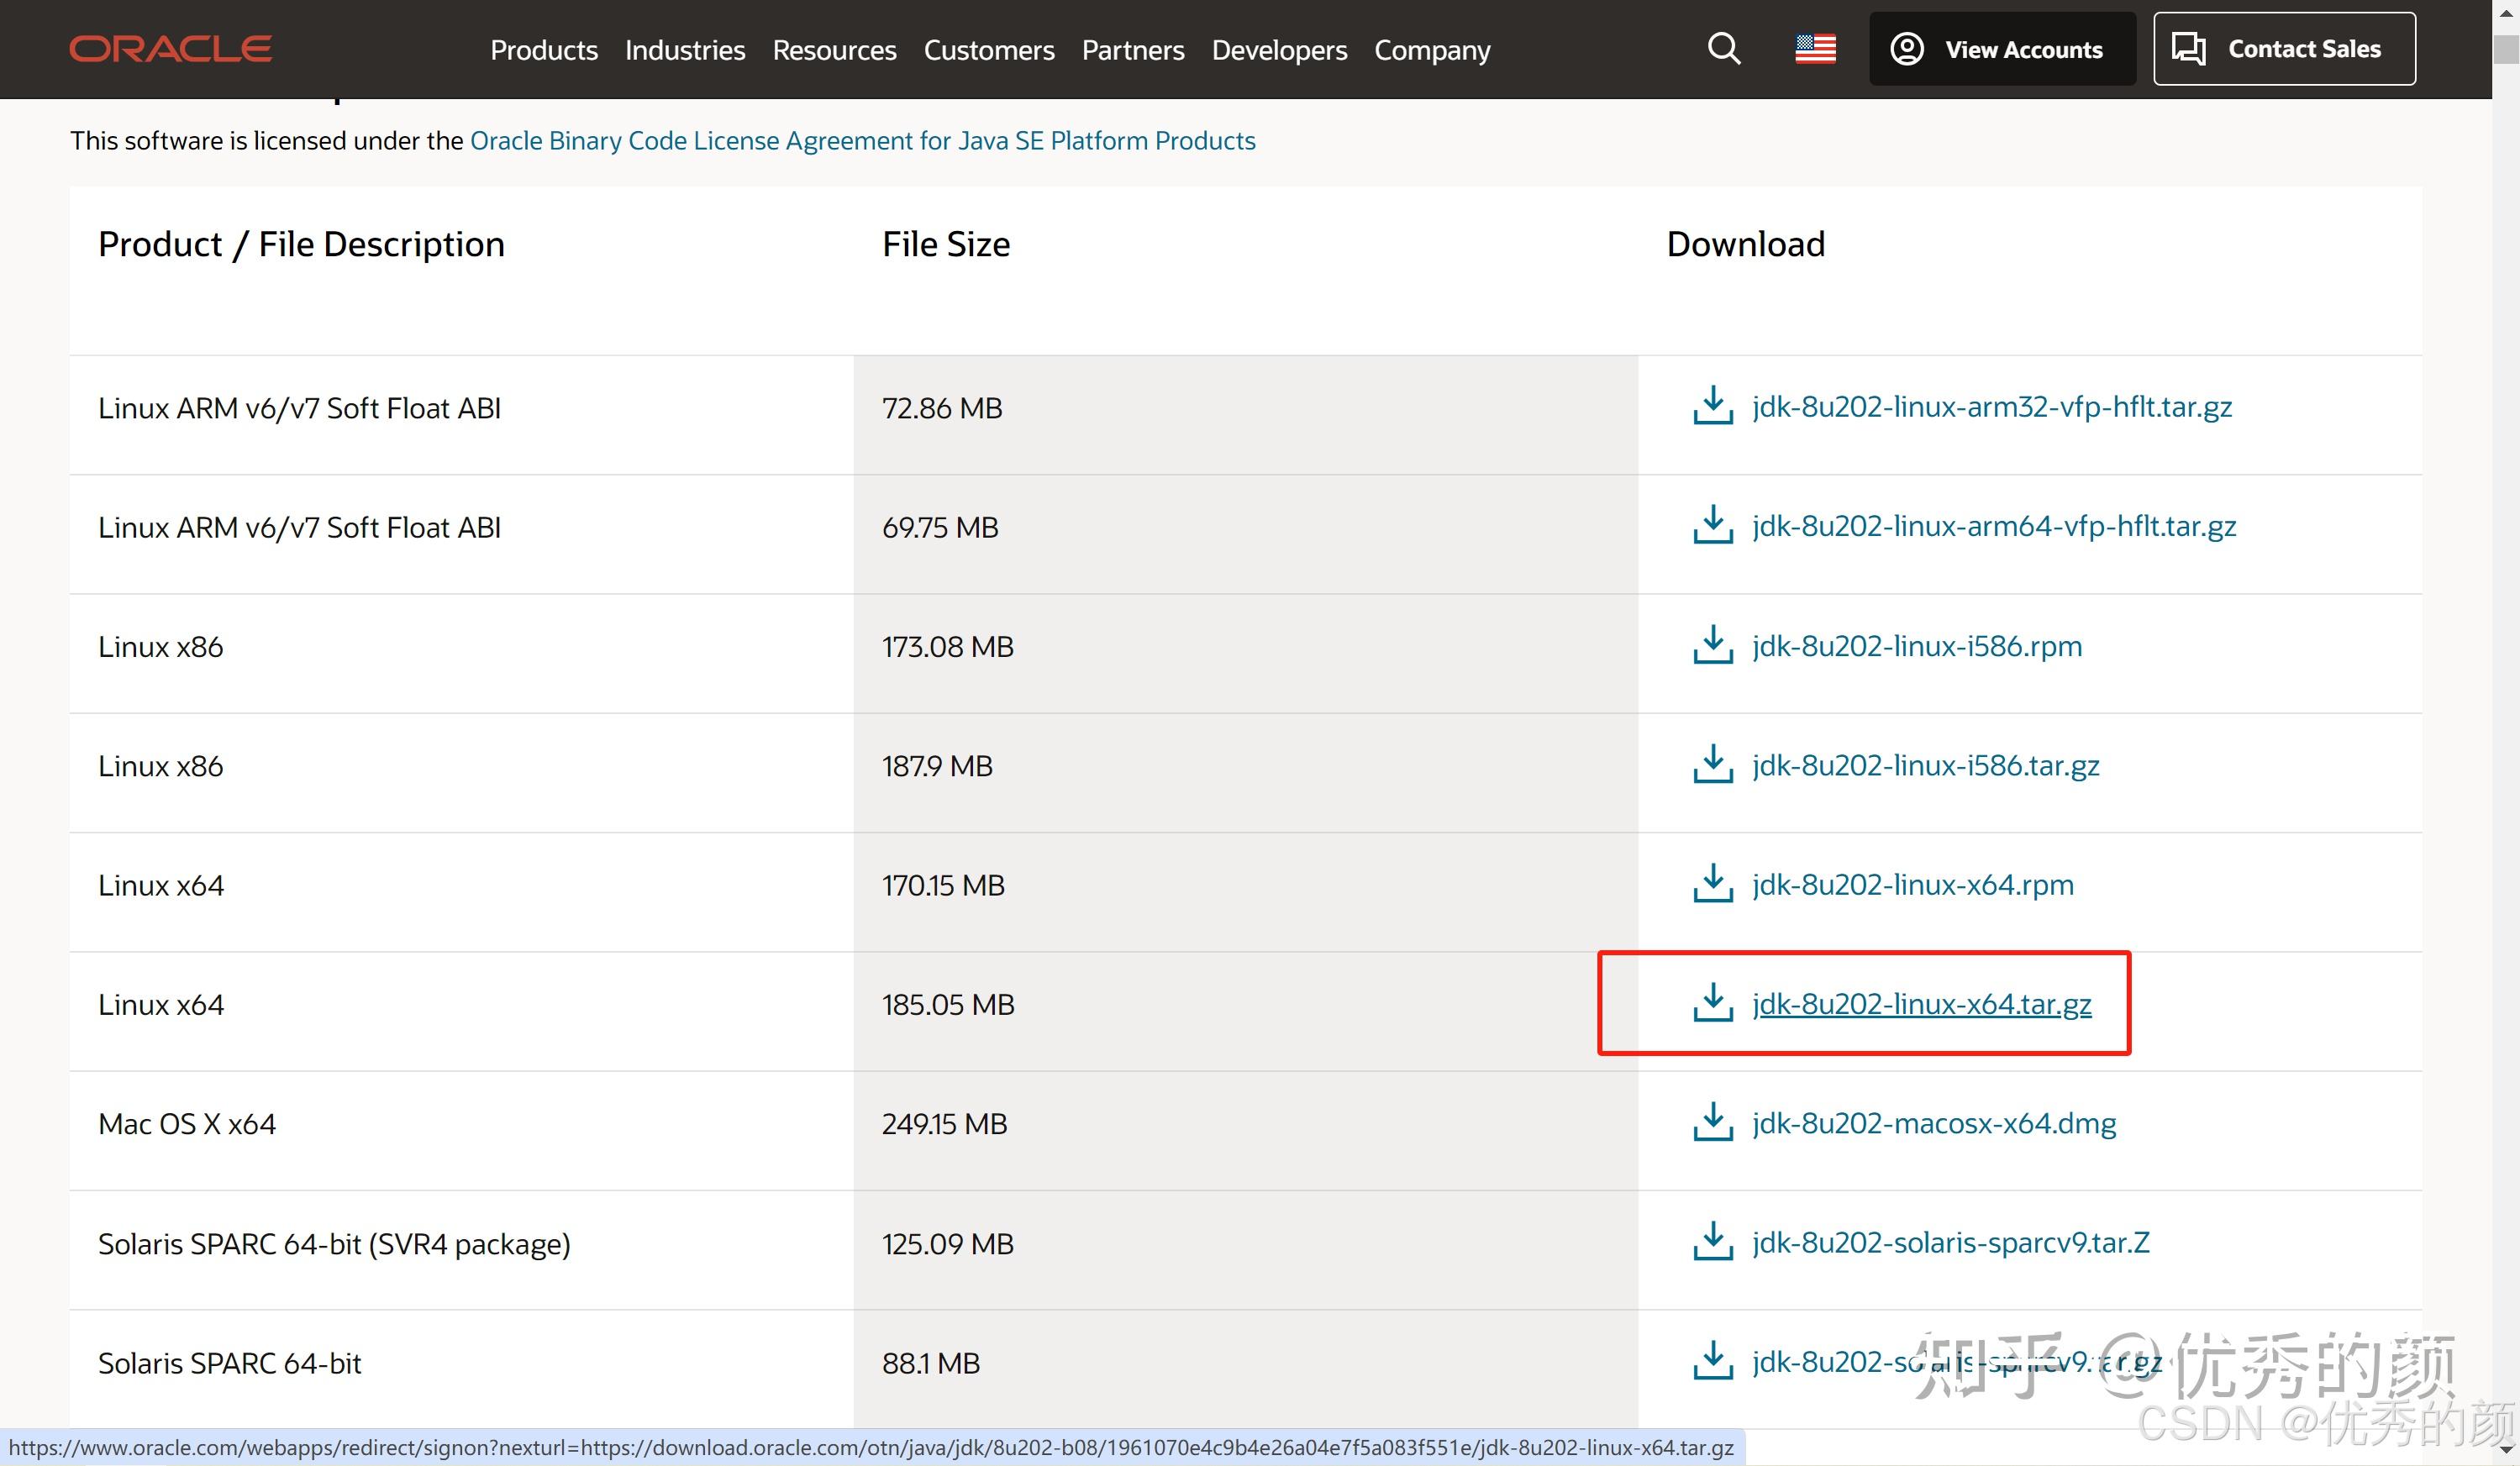Screen dimensions: 2520x1466
Task: Click the Oracle logo
Action: pos(170,49)
